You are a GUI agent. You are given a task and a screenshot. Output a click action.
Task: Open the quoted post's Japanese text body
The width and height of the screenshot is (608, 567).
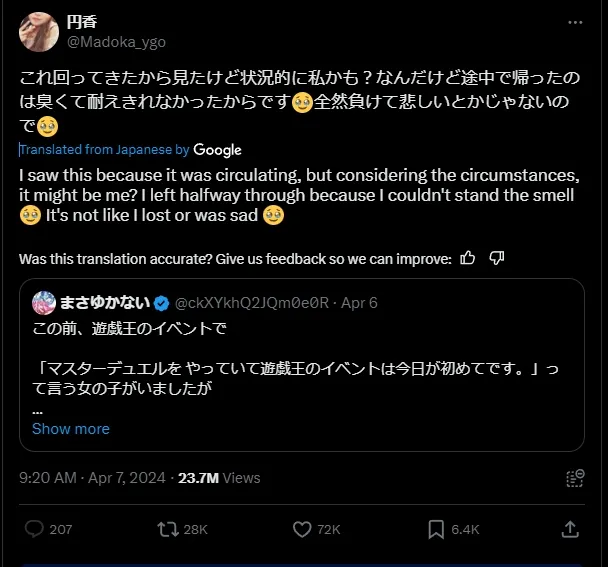(300, 370)
